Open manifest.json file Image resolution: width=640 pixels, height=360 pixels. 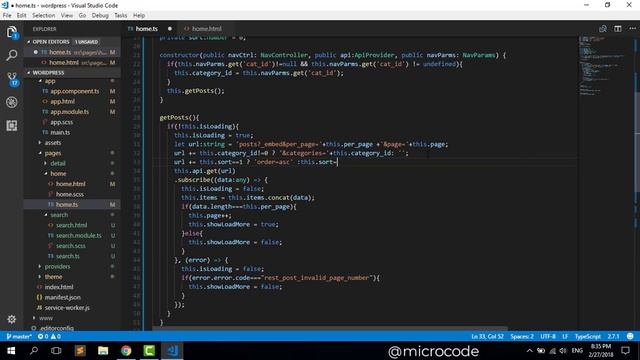click(x=62, y=297)
